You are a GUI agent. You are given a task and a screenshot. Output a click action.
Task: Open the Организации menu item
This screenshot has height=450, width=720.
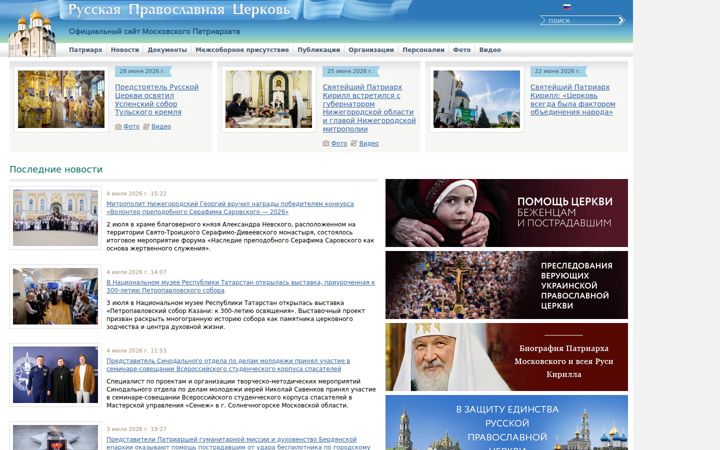pyautogui.click(x=371, y=50)
